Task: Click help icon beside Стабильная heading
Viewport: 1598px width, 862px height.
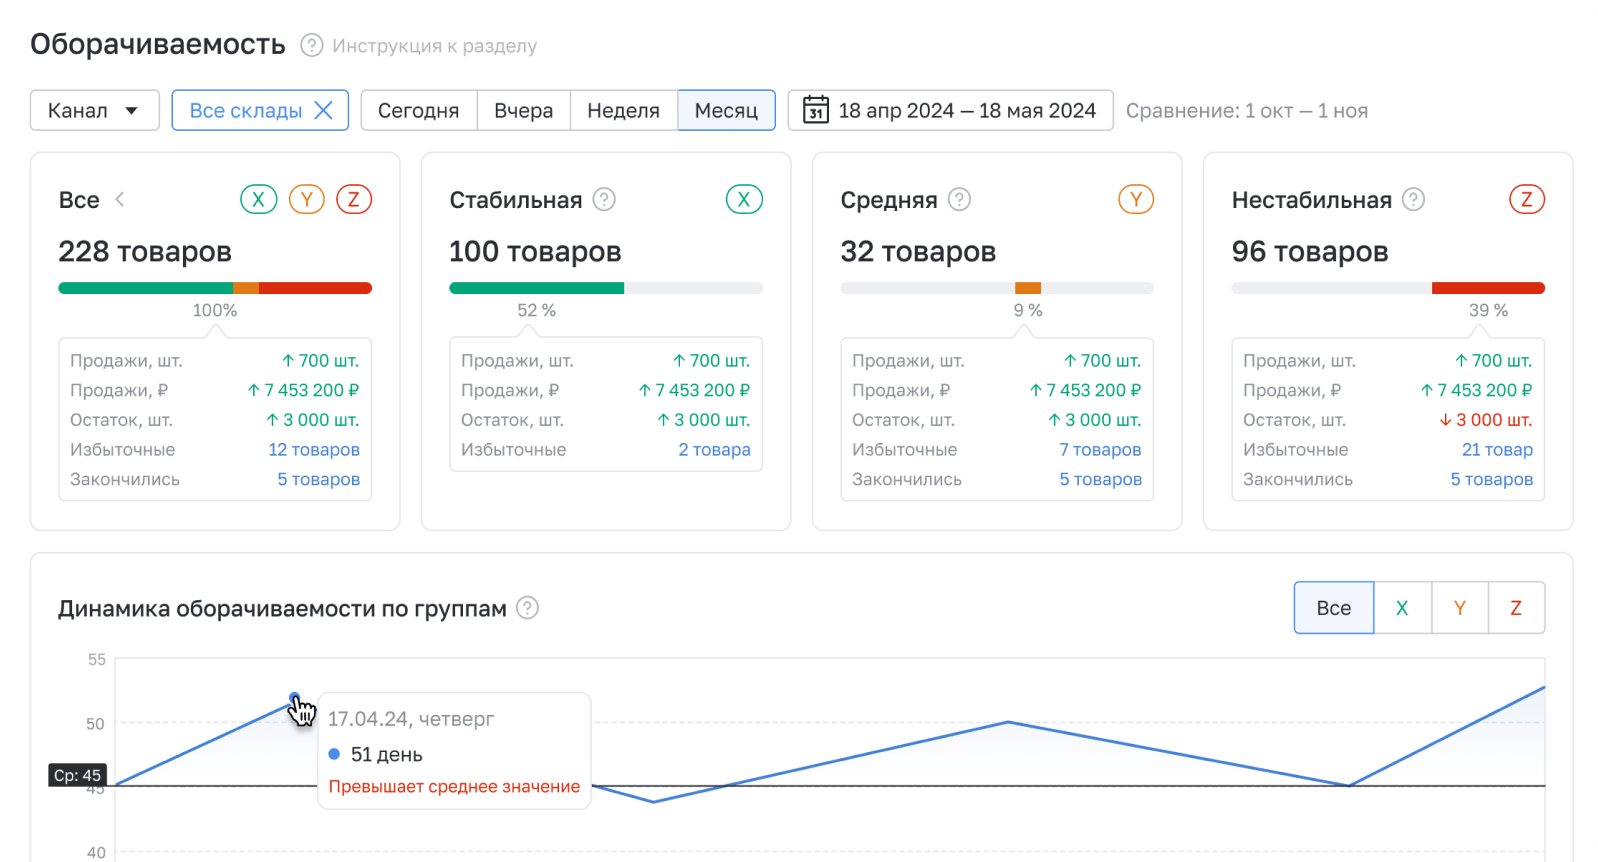Action: [x=604, y=200]
